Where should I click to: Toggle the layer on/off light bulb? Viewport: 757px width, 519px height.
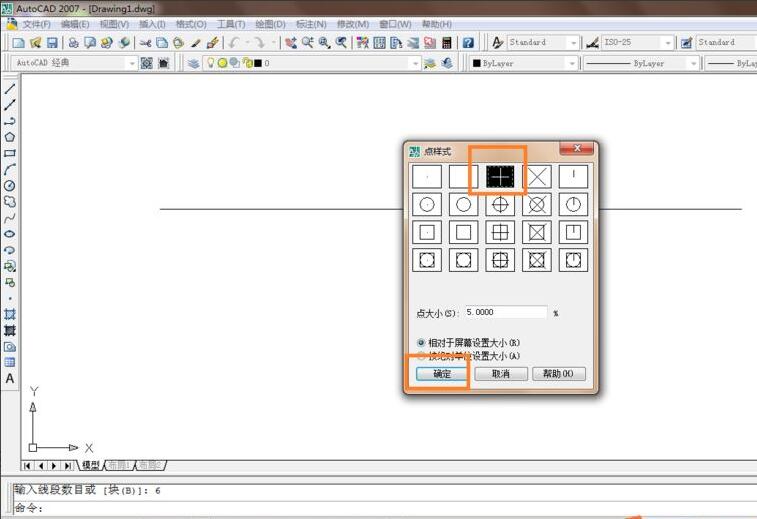pyautogui.click(x=210, y=63)
